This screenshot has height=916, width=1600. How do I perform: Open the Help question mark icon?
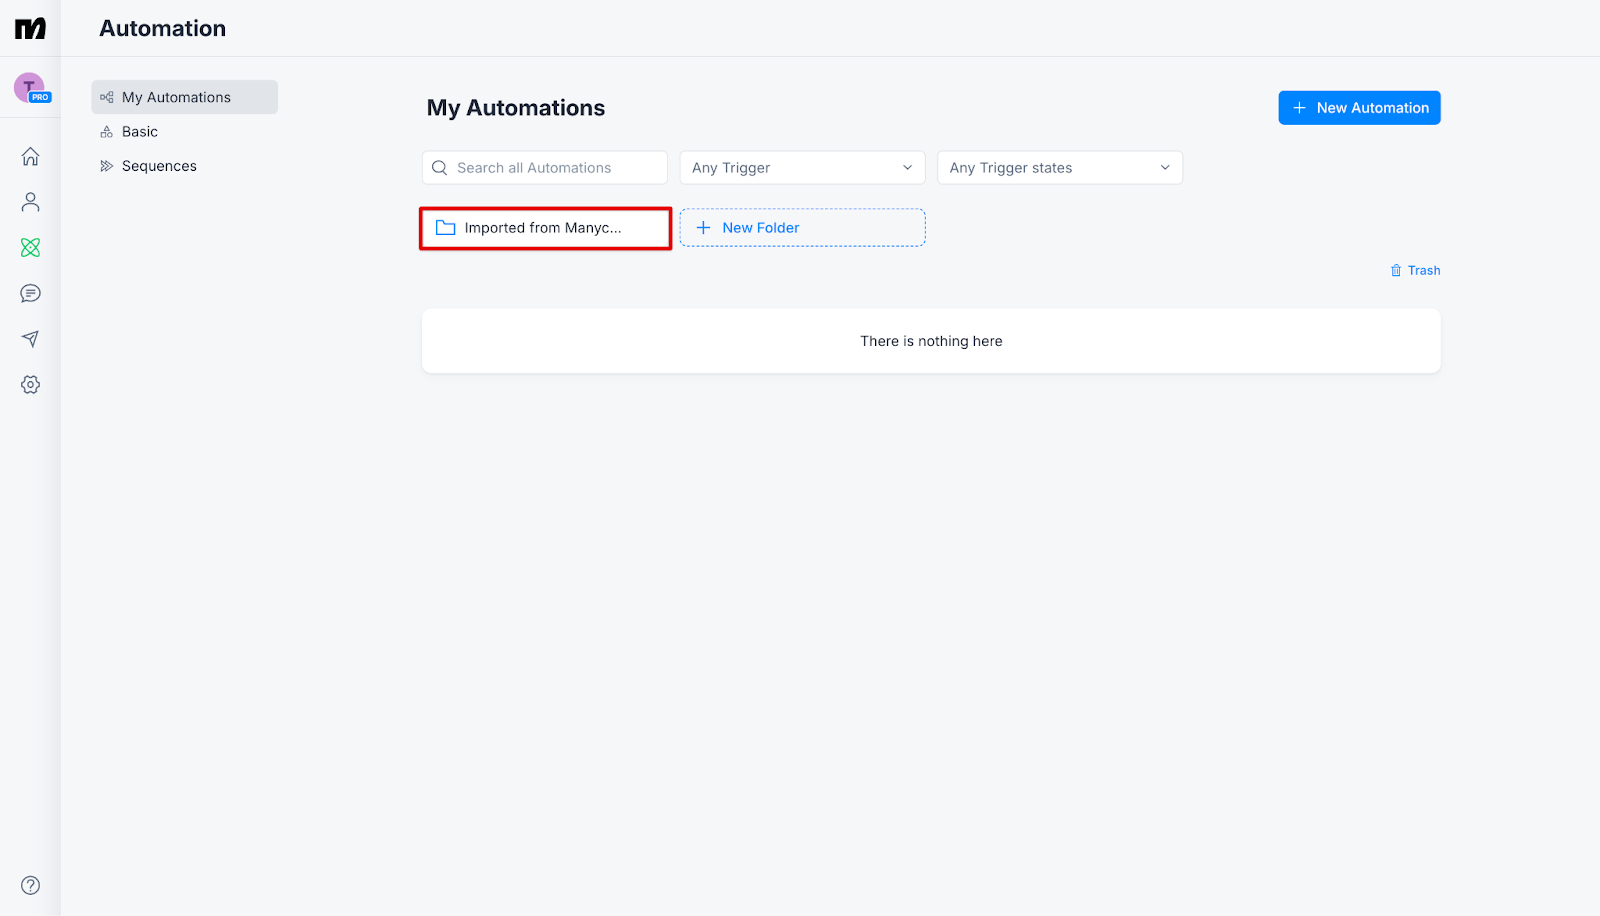(30, 885)
